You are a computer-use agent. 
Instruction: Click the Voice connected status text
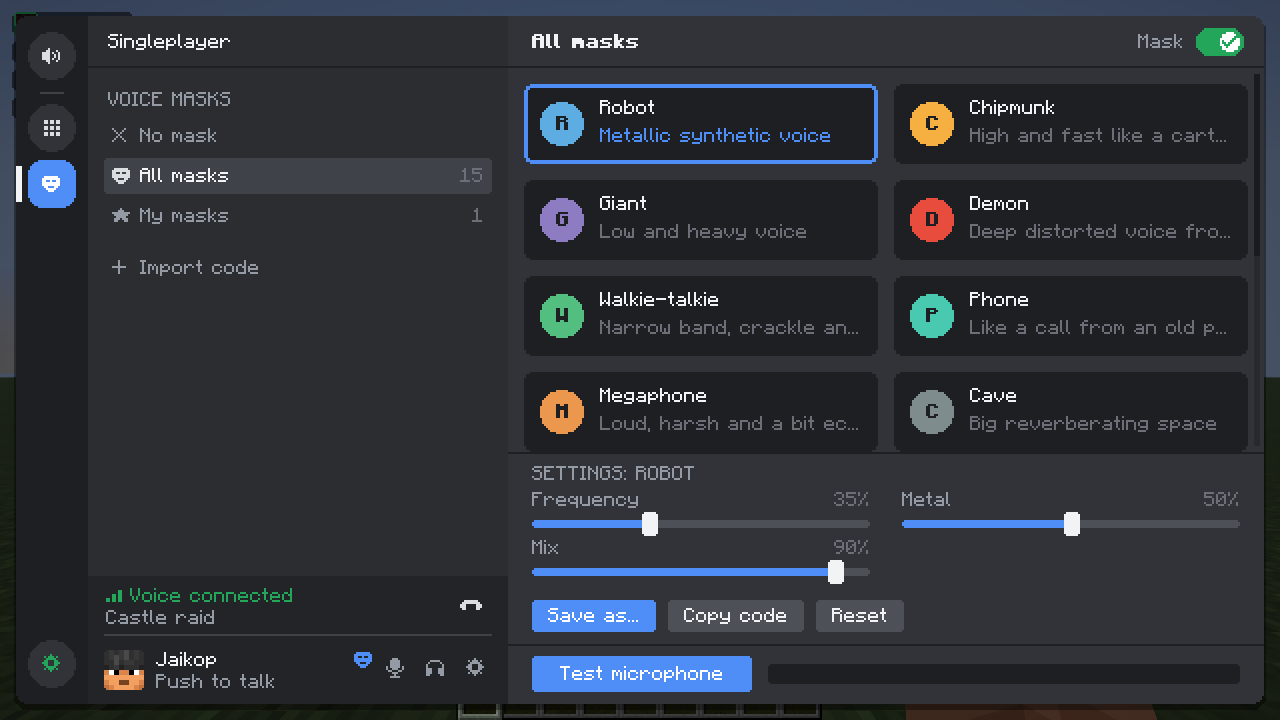211,596
